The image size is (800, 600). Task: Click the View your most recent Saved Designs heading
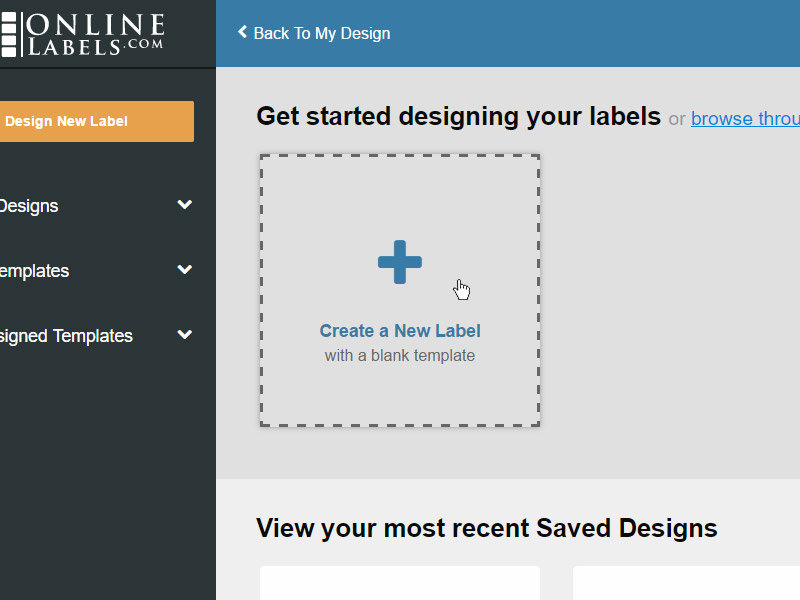pyautogui.click(x=487, y=528)
